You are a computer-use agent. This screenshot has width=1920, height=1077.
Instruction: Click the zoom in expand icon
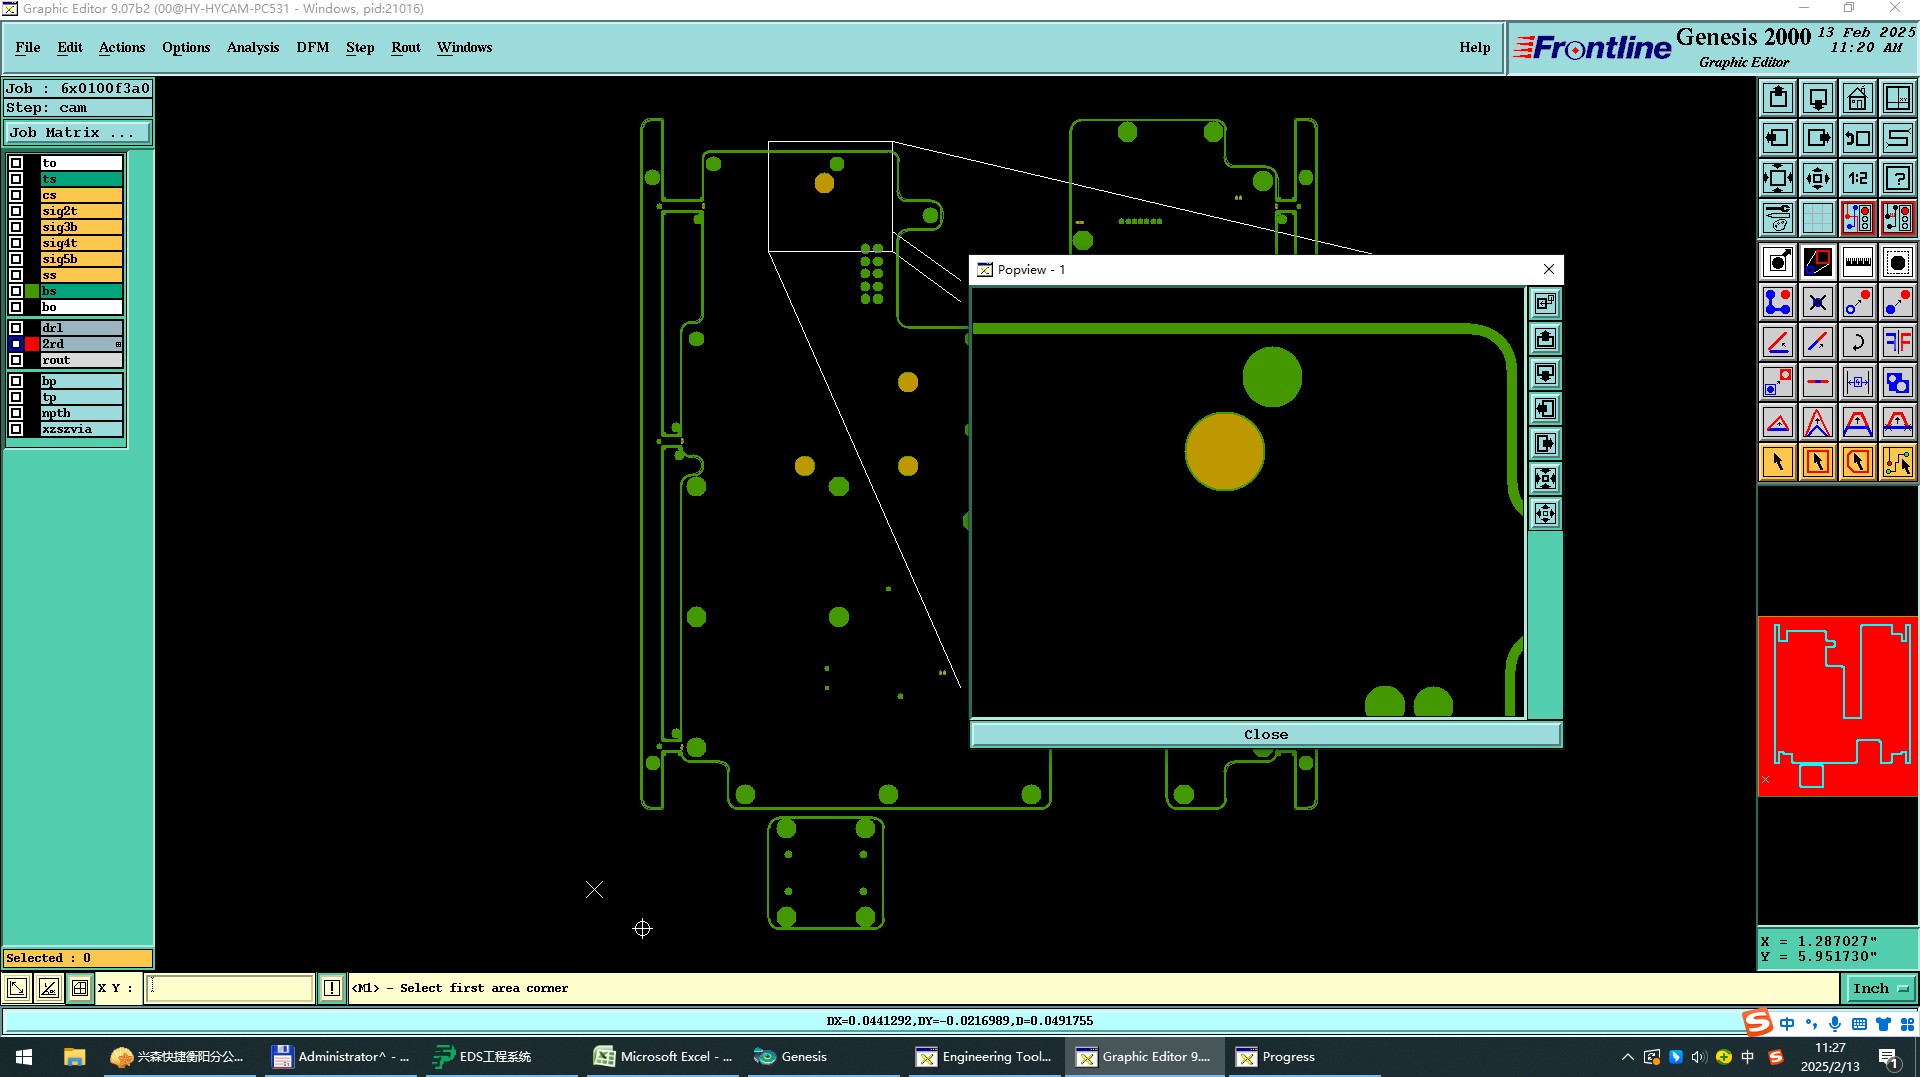[1778, 178]
